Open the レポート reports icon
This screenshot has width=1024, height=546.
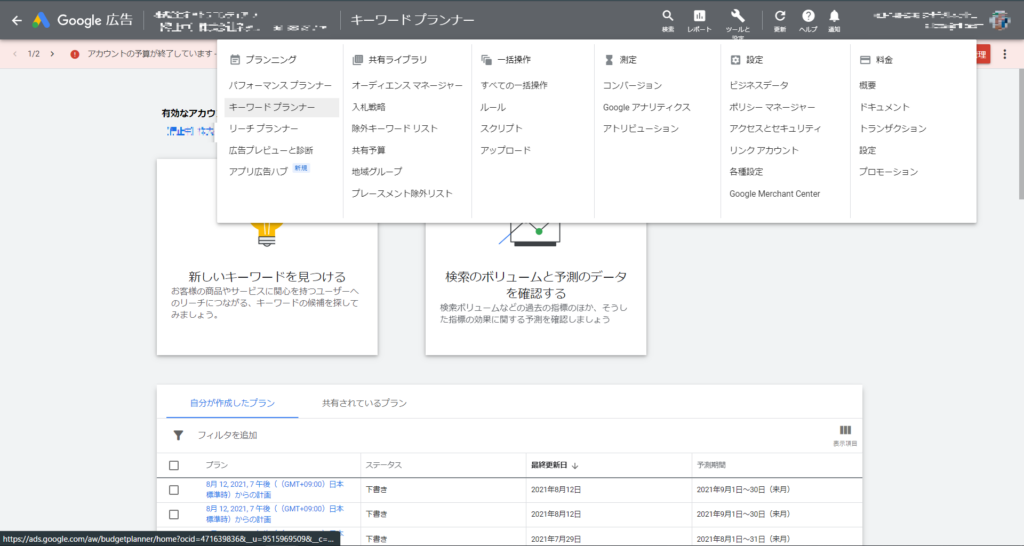click(x=699, y=16)
